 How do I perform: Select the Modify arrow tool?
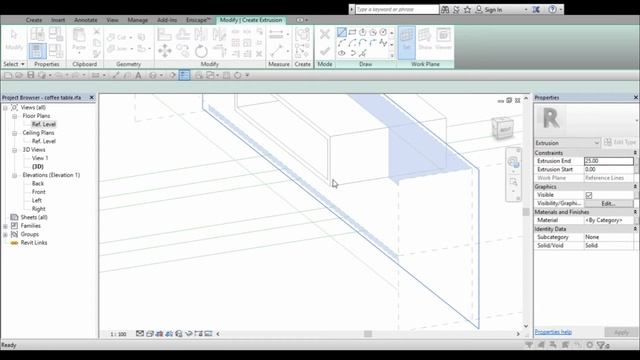(14, 40)
